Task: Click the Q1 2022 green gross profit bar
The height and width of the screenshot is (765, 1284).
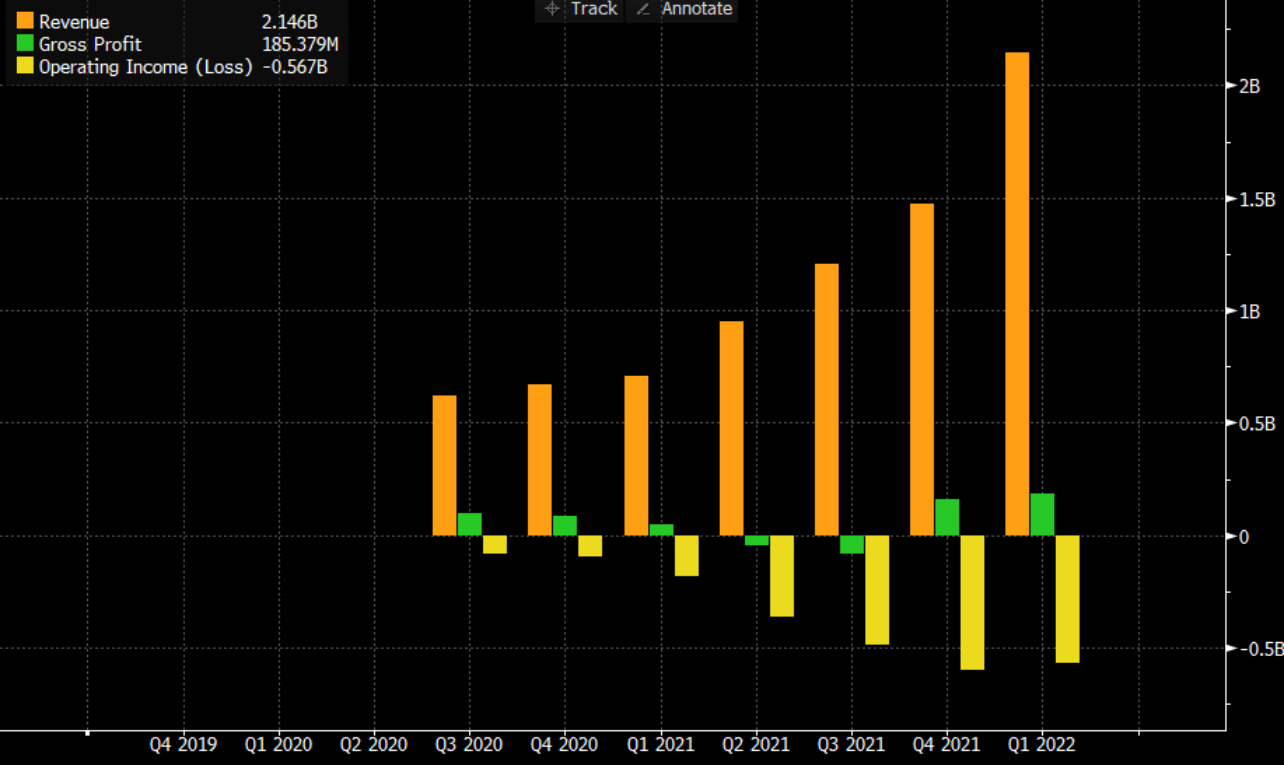Action: (1042, 515)
